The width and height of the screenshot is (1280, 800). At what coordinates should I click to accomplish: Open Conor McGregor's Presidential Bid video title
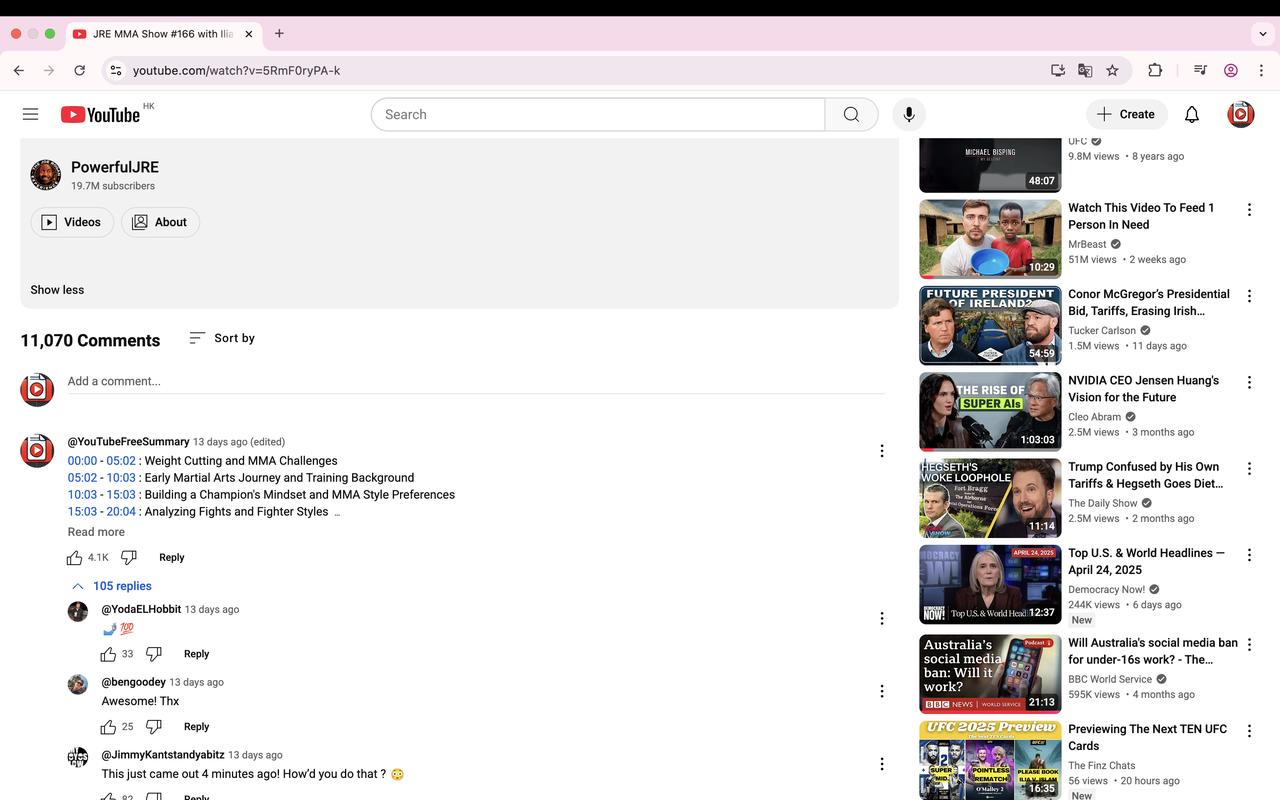[x=1148, y=302]
